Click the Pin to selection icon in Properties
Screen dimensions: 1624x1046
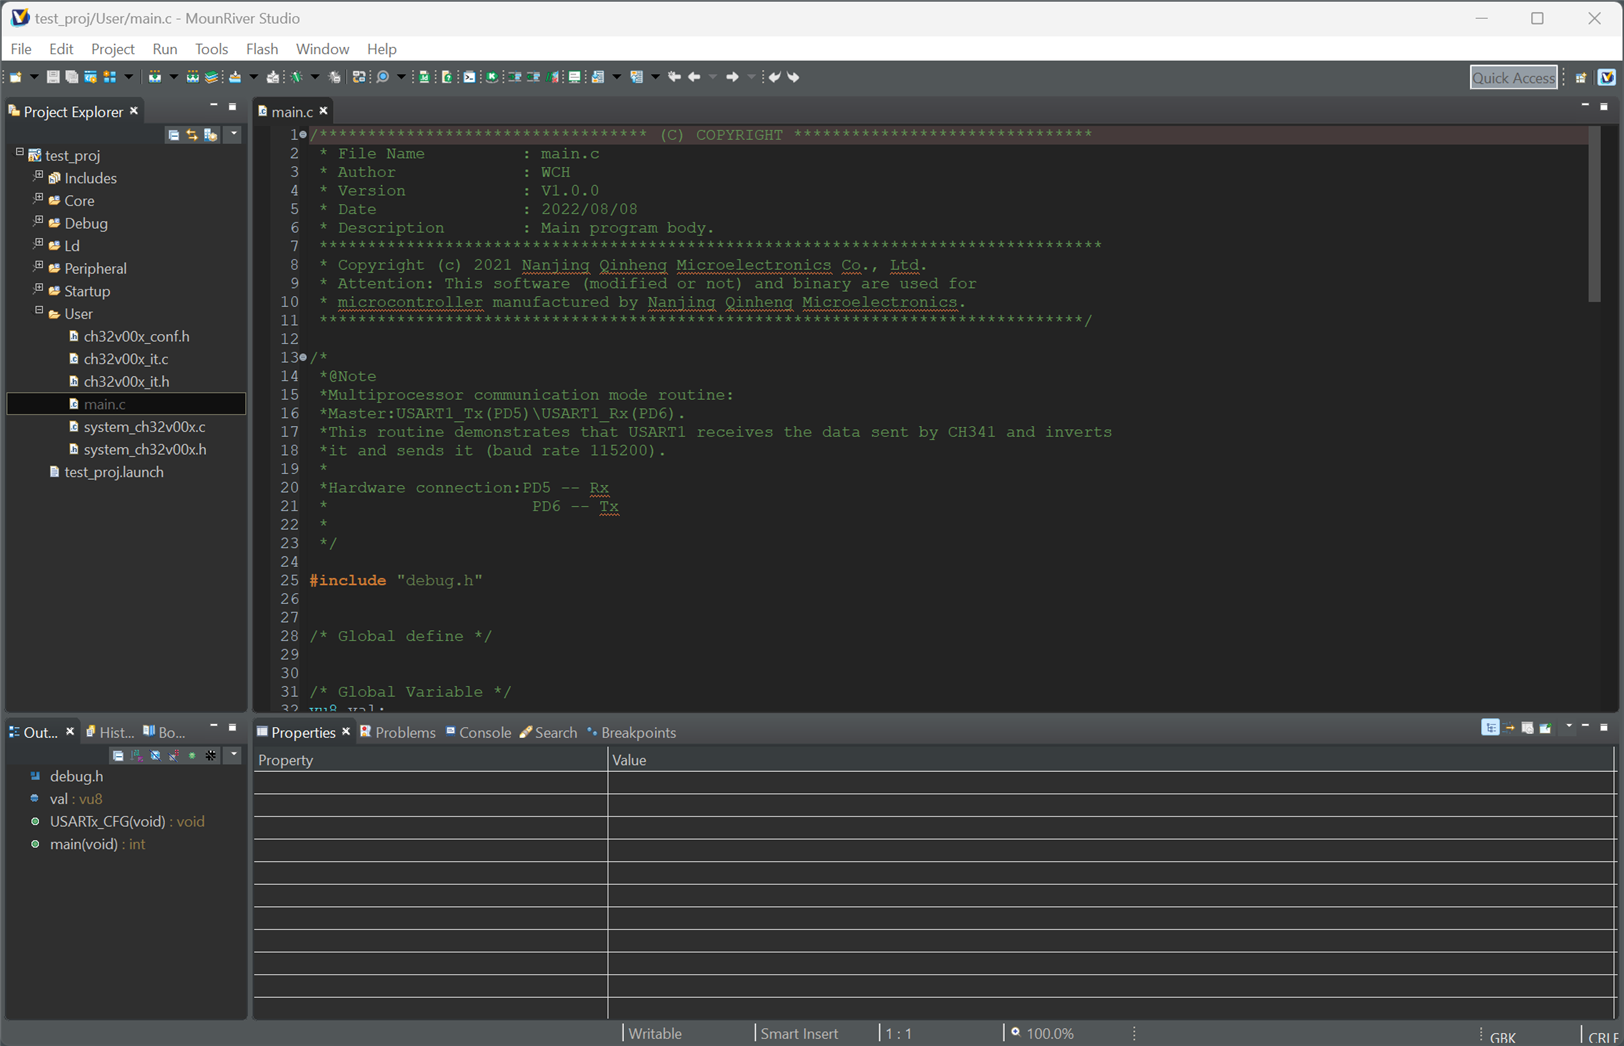click(x=1545, y=727)
